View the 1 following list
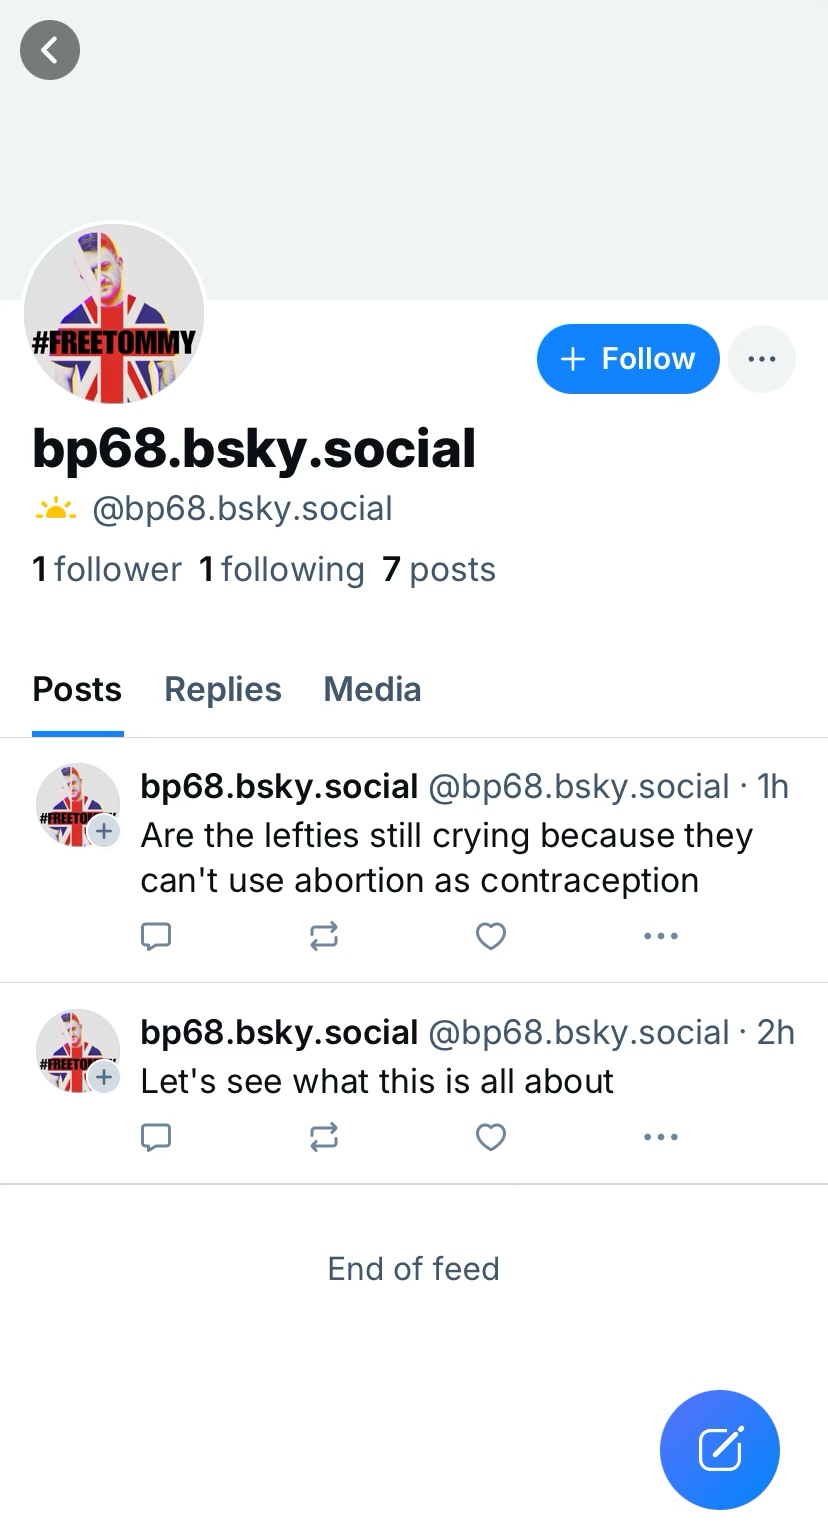The width and height of the screenshot is (828, 1532). pyautogui.click(x=282, y=570)
